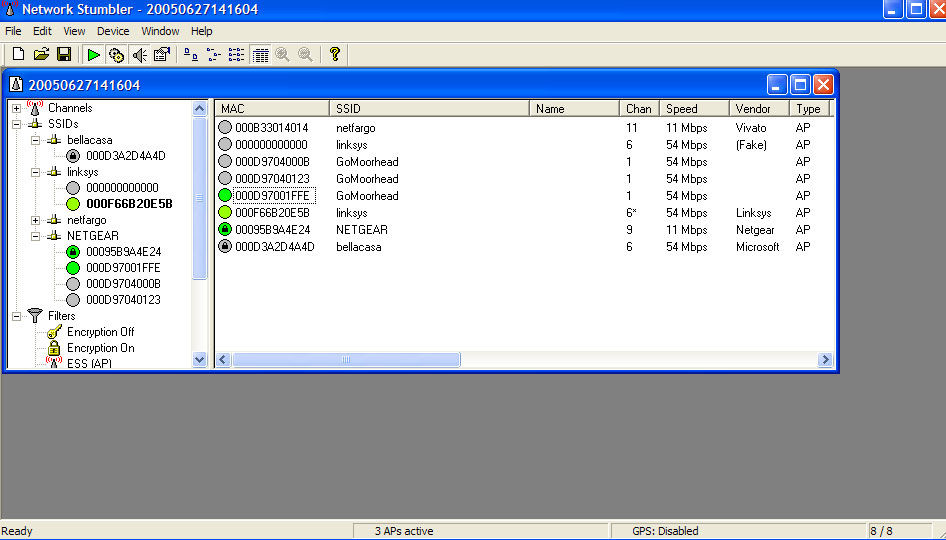This screenshot has width=946, height=540.
Task: Click gray signal icon of 000D9704000B row
Action: tap(225, 162)
